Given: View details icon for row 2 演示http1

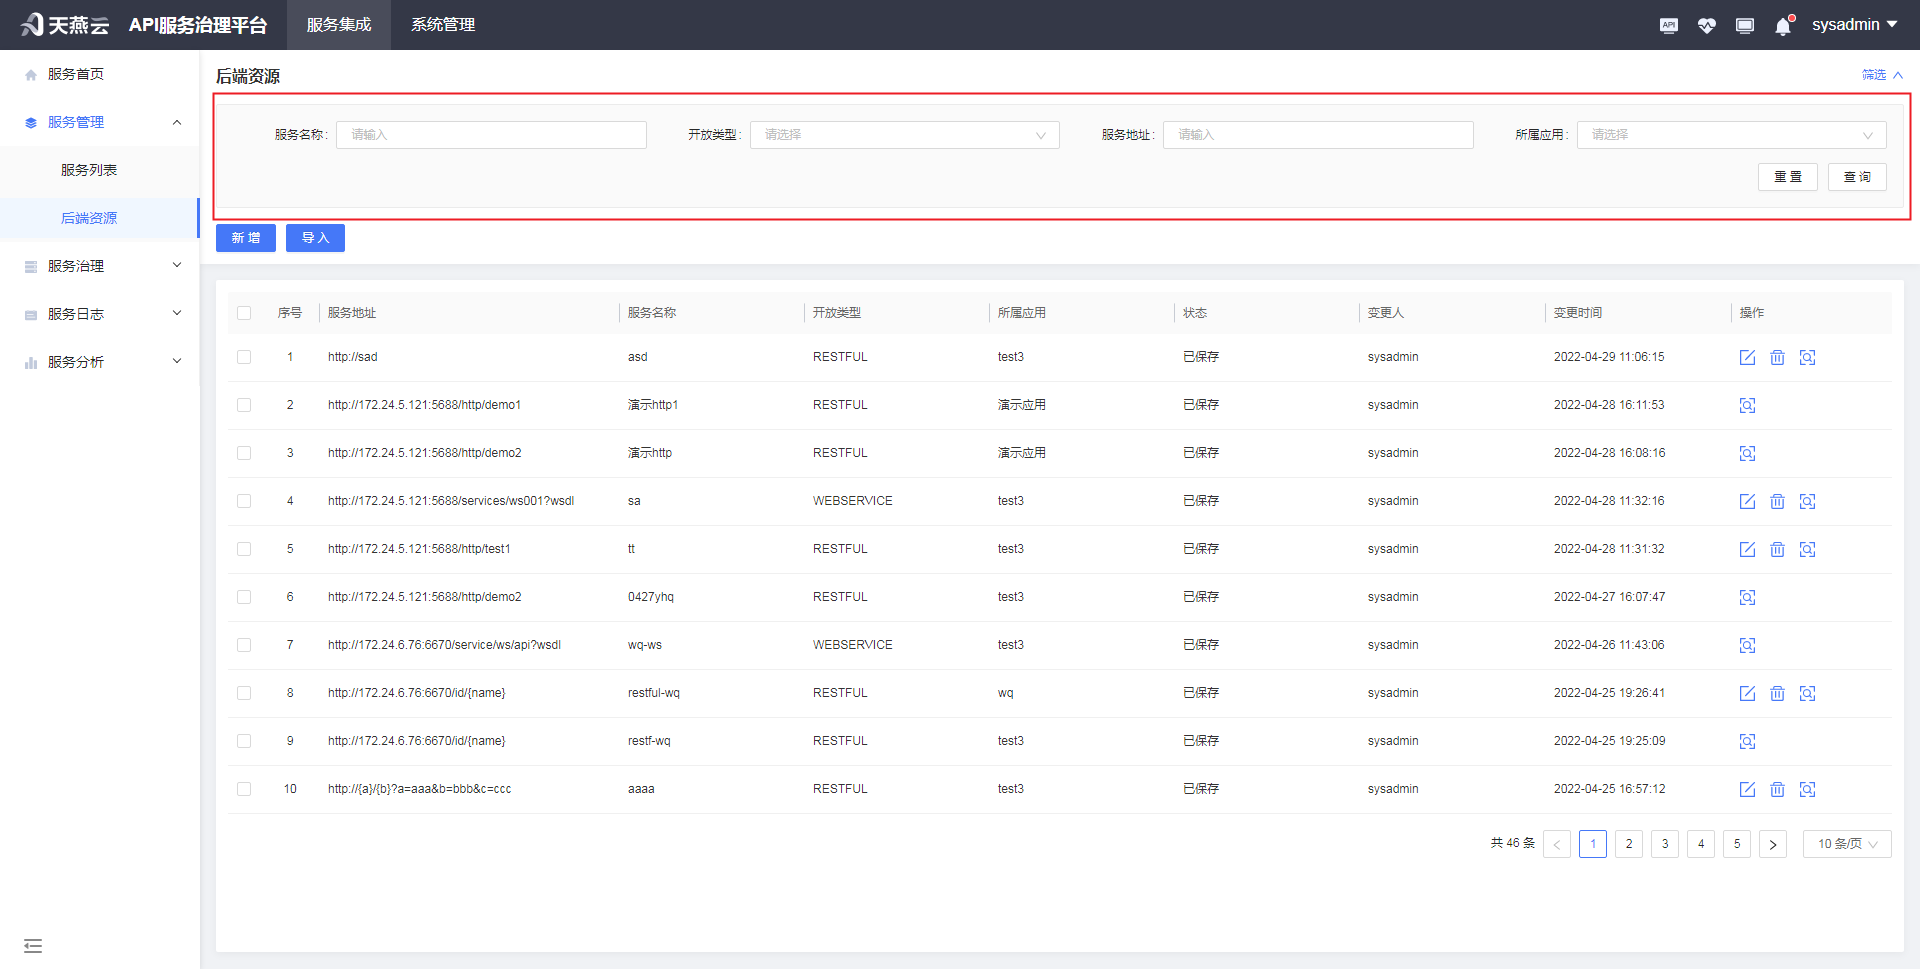Looking at the screenshot, I should [1747, 406].
